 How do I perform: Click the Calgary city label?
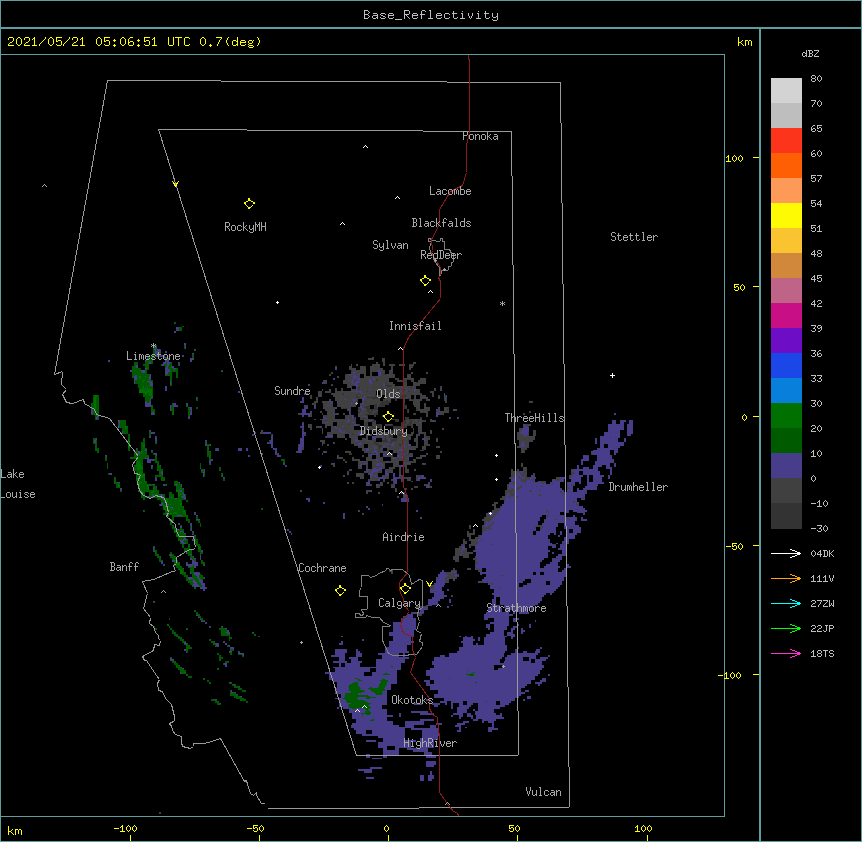(399, 603)
